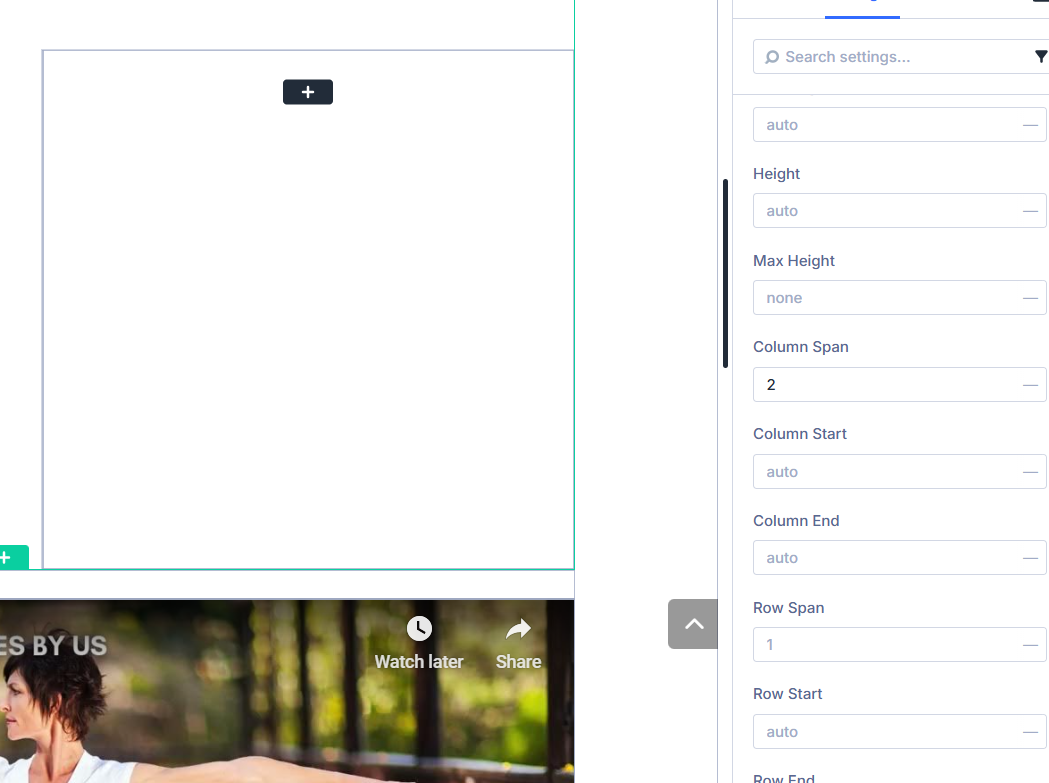
Task: Click the Row Start input field
Action: [885, 732]
